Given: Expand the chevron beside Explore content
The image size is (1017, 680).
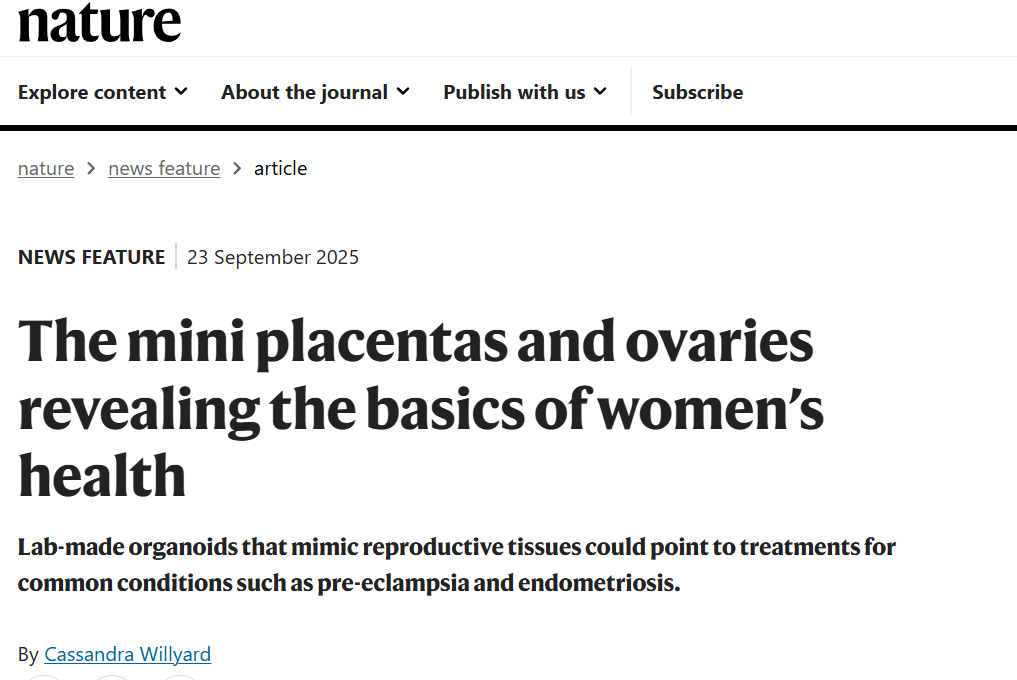Looking at the screenshot, I should coord(181,91).
